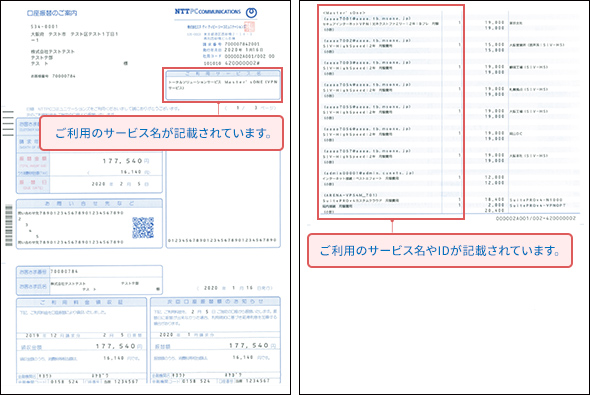Select the note SuitePROv4-N1000
The height and width of the screenshot is (395, 590).
[x=536, y=200]
